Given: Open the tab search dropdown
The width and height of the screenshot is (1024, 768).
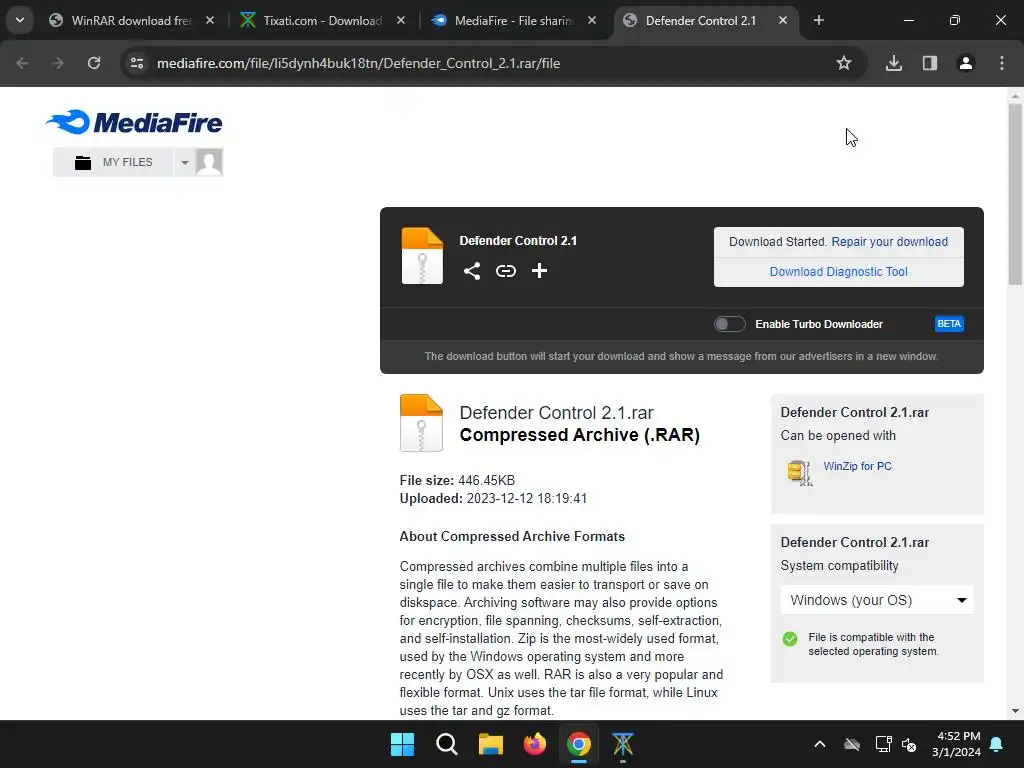Looking at the screenshot, I should tap(20, 20).
